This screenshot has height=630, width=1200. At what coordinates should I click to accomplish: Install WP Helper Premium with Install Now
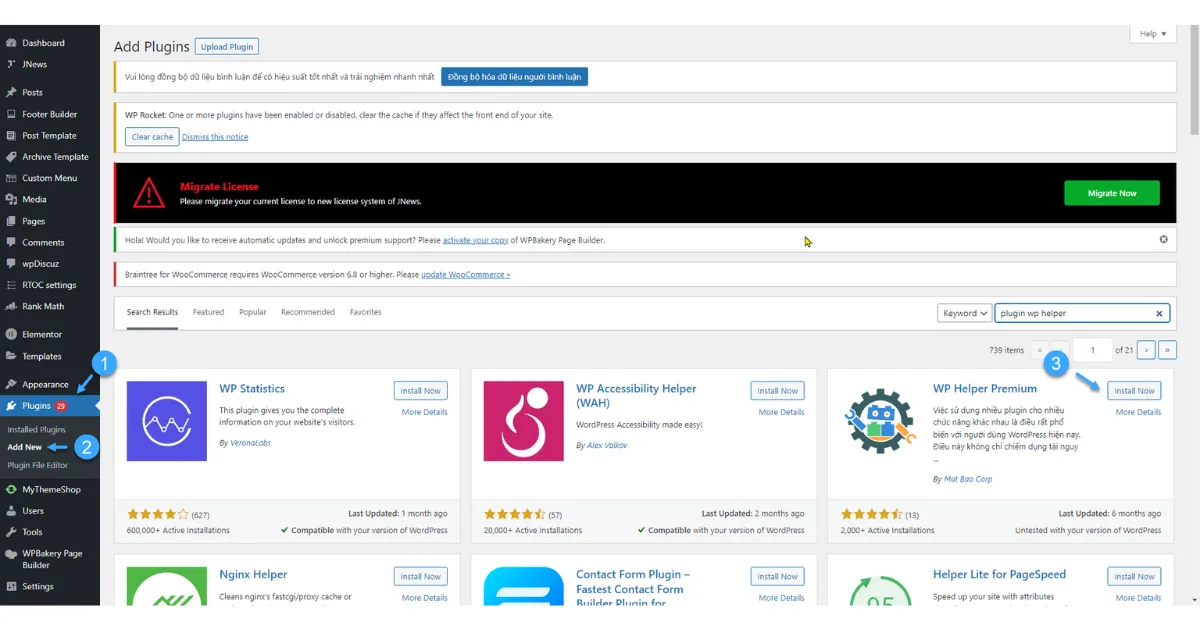(x=1135, y=391)
